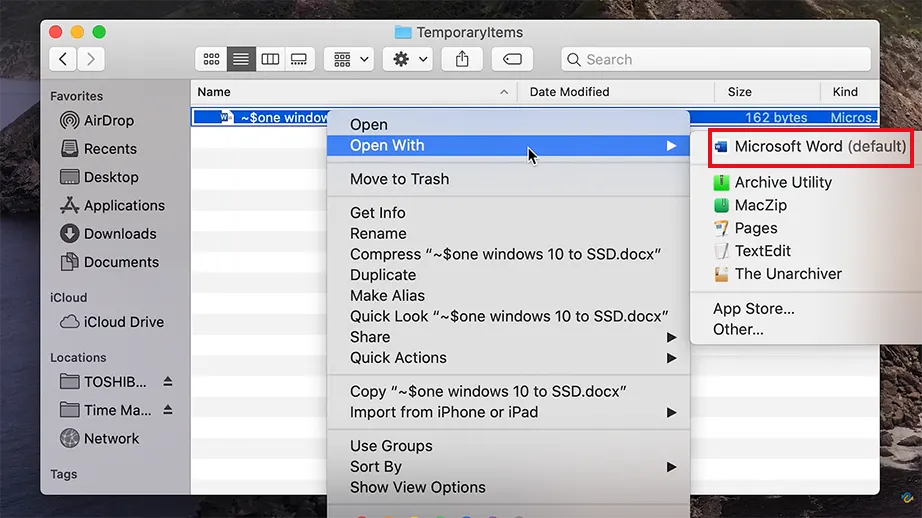Choose Compress "~$one windows 10 to SSD.docx"

click(508, 254)
